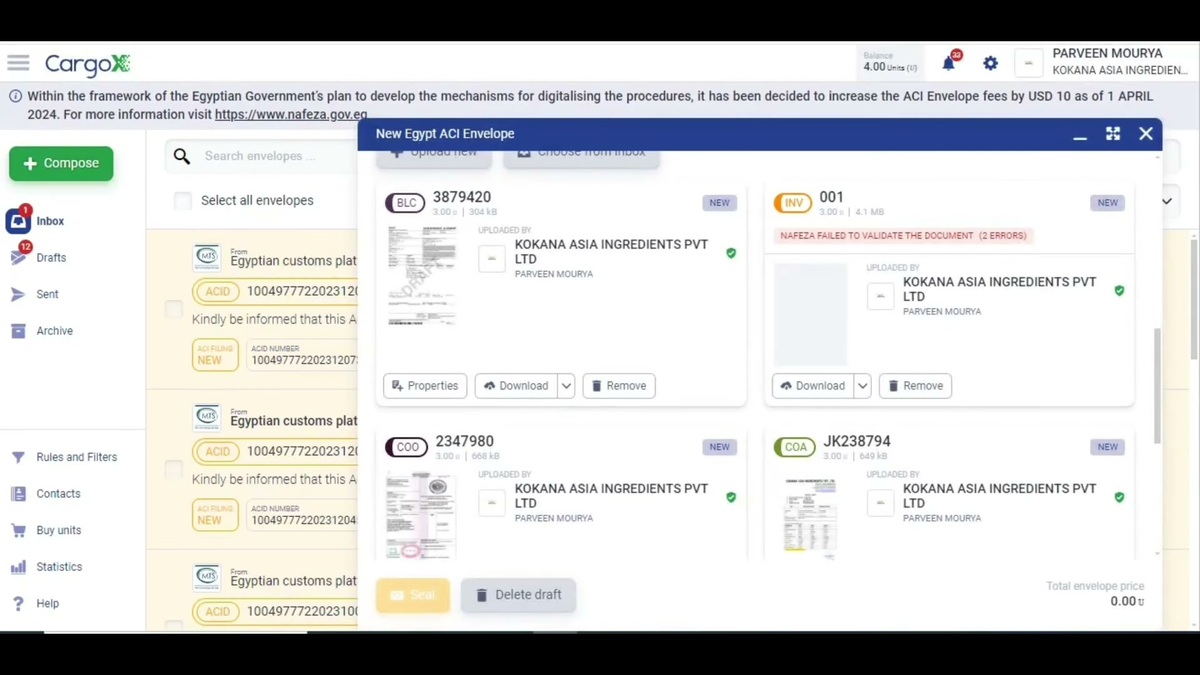Open the Archive folder
The image size is (1200, 675).
click(54, 331)
